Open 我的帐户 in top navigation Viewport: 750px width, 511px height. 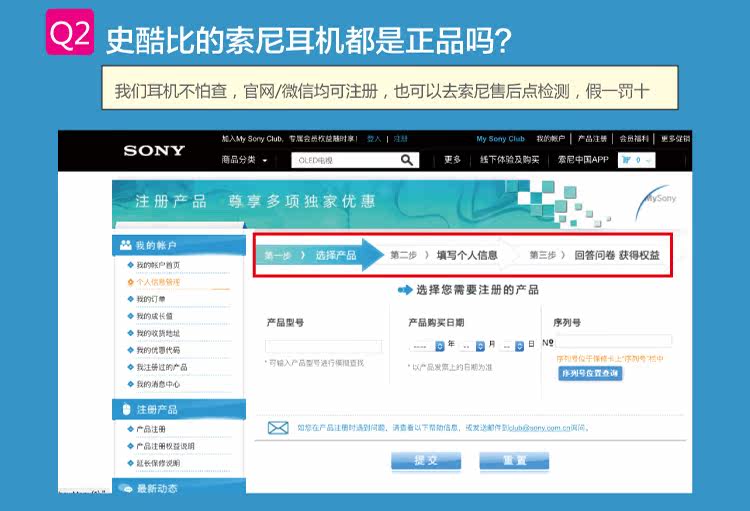tap(550, 139)
